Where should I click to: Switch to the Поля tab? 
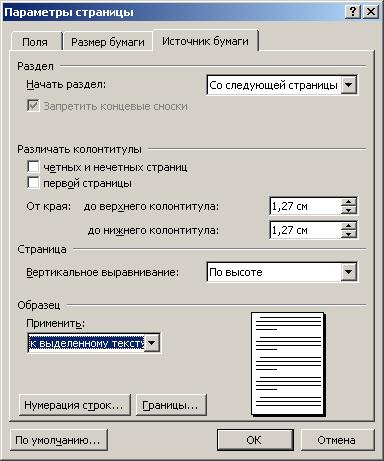(35, 42)
